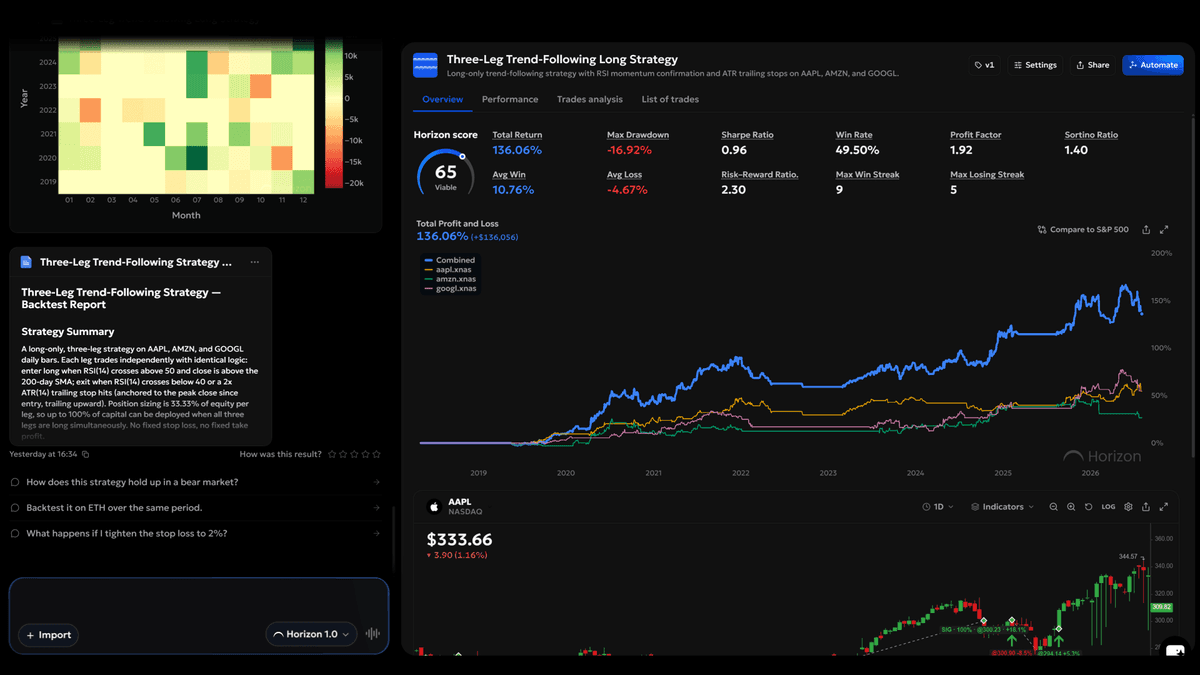This screenshot has width=1200, height=675.
Task: Ask about tightening stop loss to 2%
Action: (x=195, y=533)
